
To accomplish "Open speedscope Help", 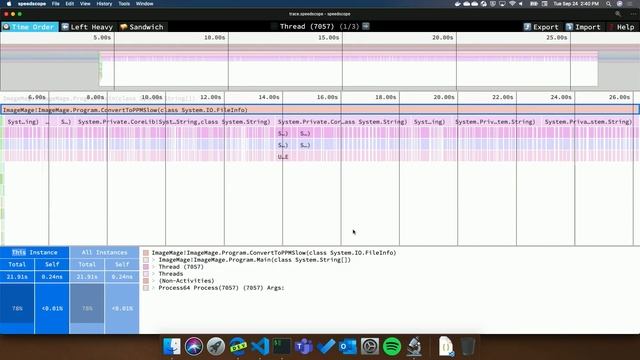I will [x=621, y=27].
